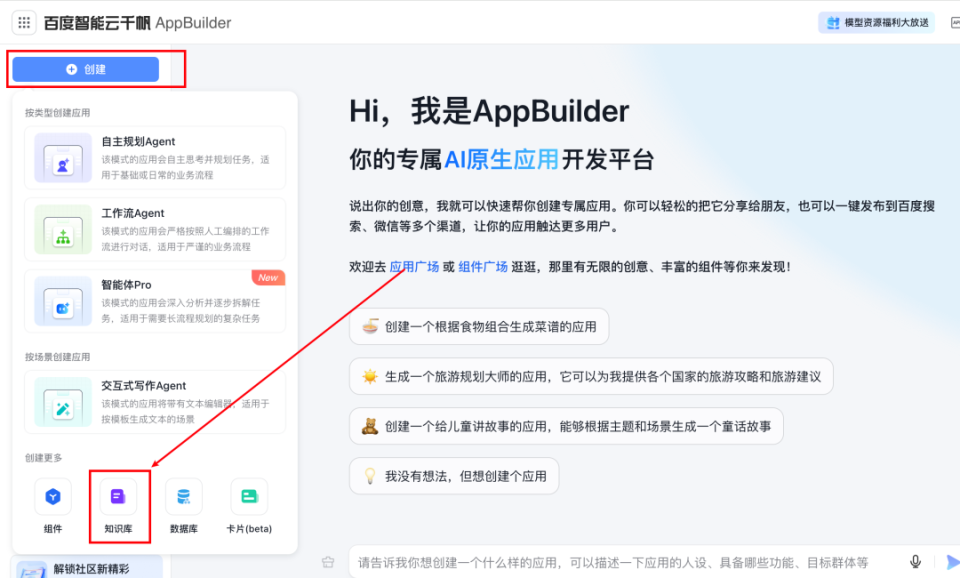Select the 交互式写作Agent card icon
Viewport: 960px width, 578px height.
[63, 402]
